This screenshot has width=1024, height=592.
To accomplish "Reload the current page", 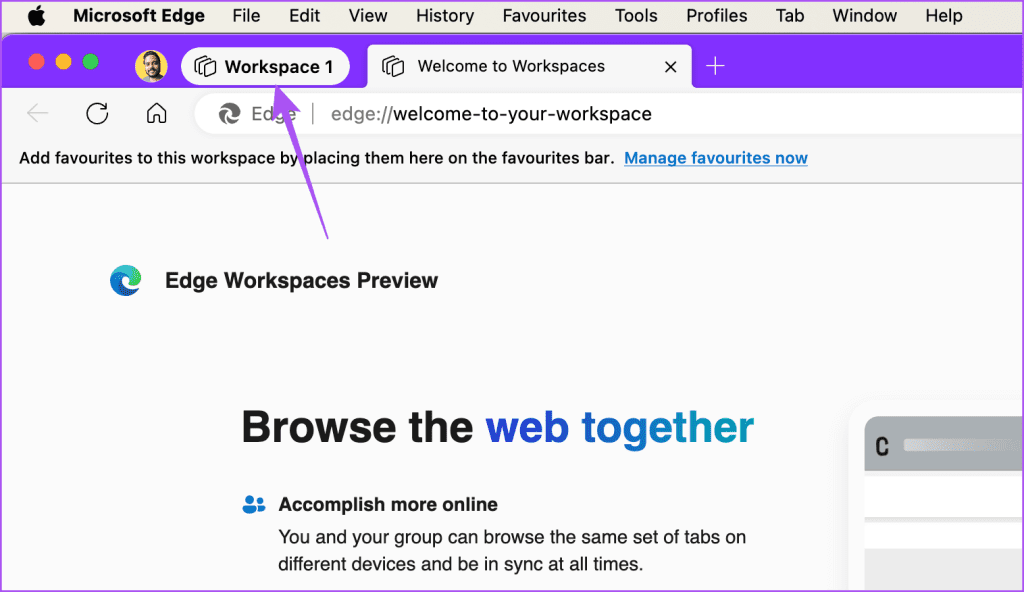I will coord(97,113).
